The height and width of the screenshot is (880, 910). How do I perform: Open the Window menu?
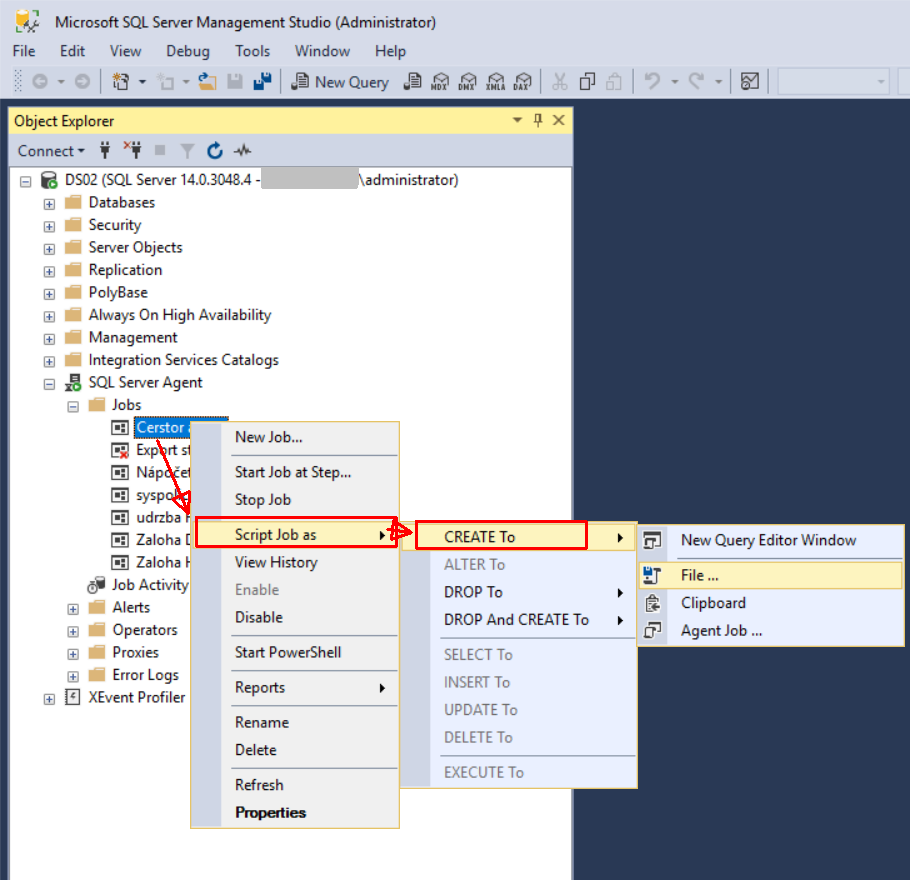[322, 51]
